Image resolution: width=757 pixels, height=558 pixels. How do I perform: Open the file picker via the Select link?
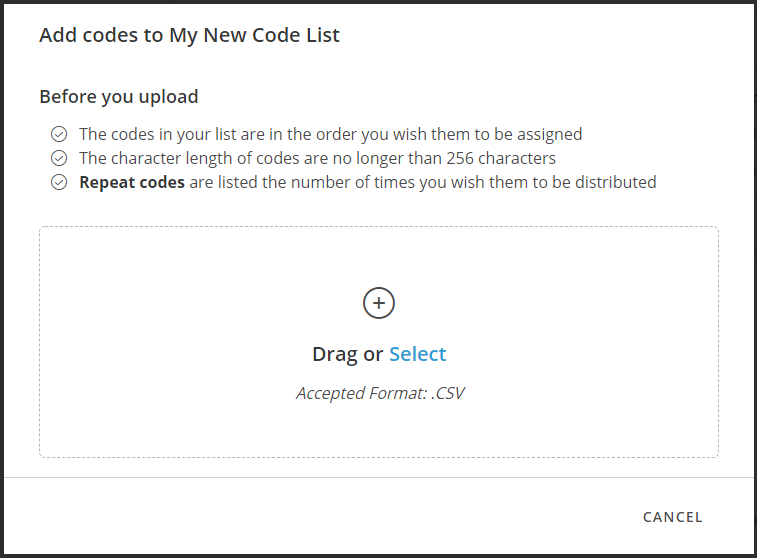point(418,354)
